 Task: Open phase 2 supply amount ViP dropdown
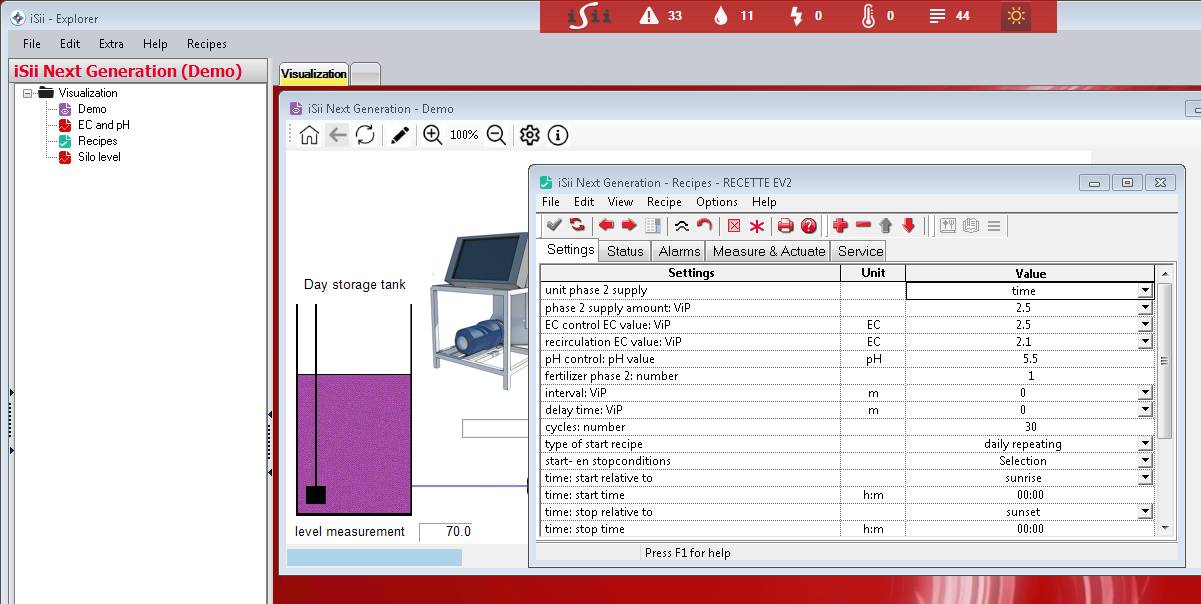1145,308
